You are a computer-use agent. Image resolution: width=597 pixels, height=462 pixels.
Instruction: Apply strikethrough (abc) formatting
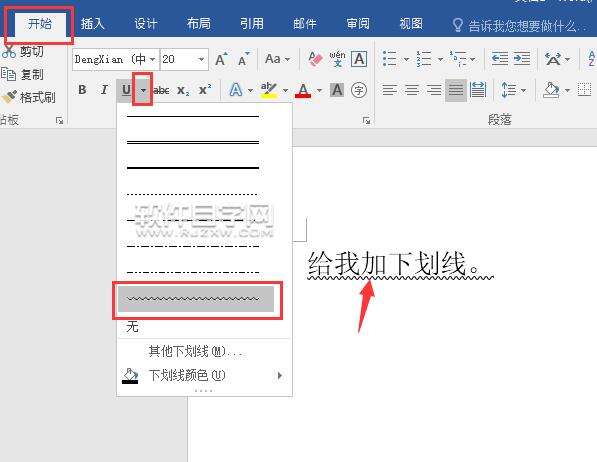pyautogui.click(x=161, y=90)
